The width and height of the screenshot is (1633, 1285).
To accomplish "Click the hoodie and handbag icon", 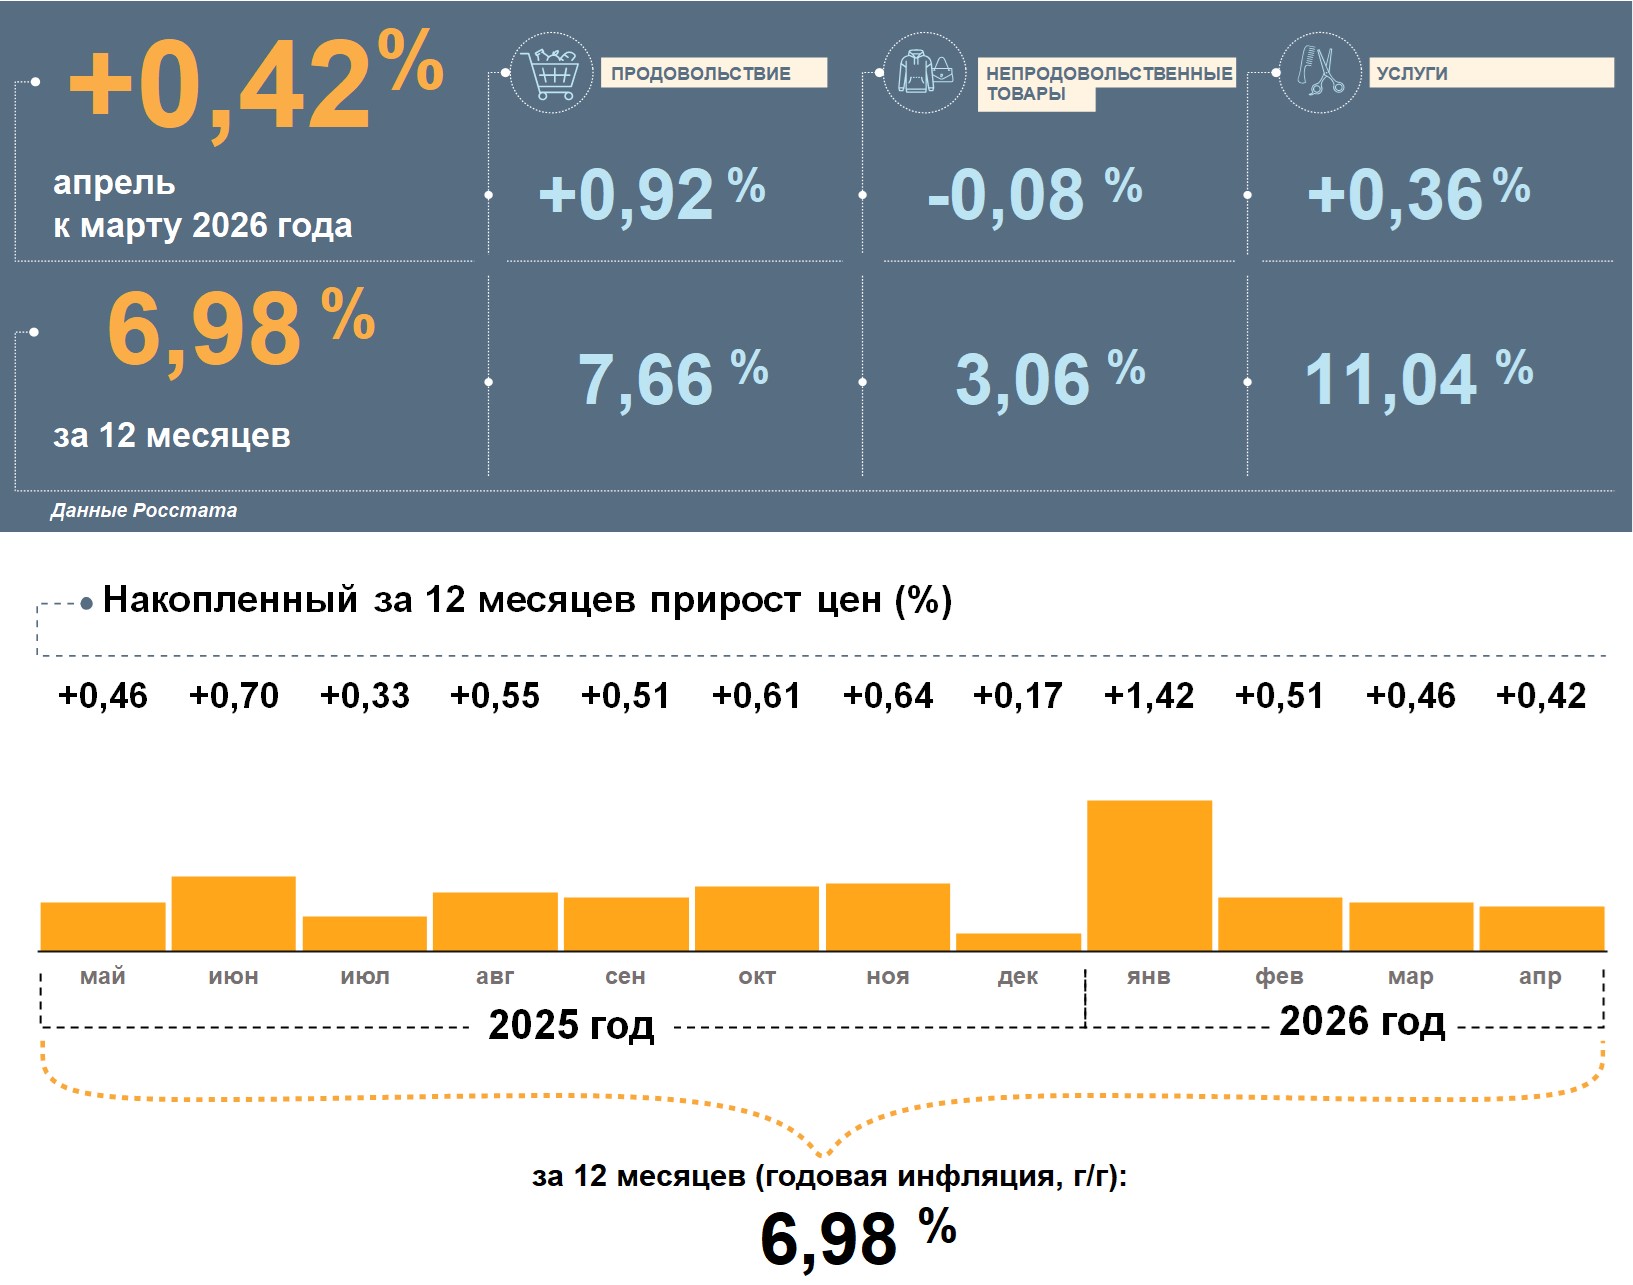I will pos(926,72).
